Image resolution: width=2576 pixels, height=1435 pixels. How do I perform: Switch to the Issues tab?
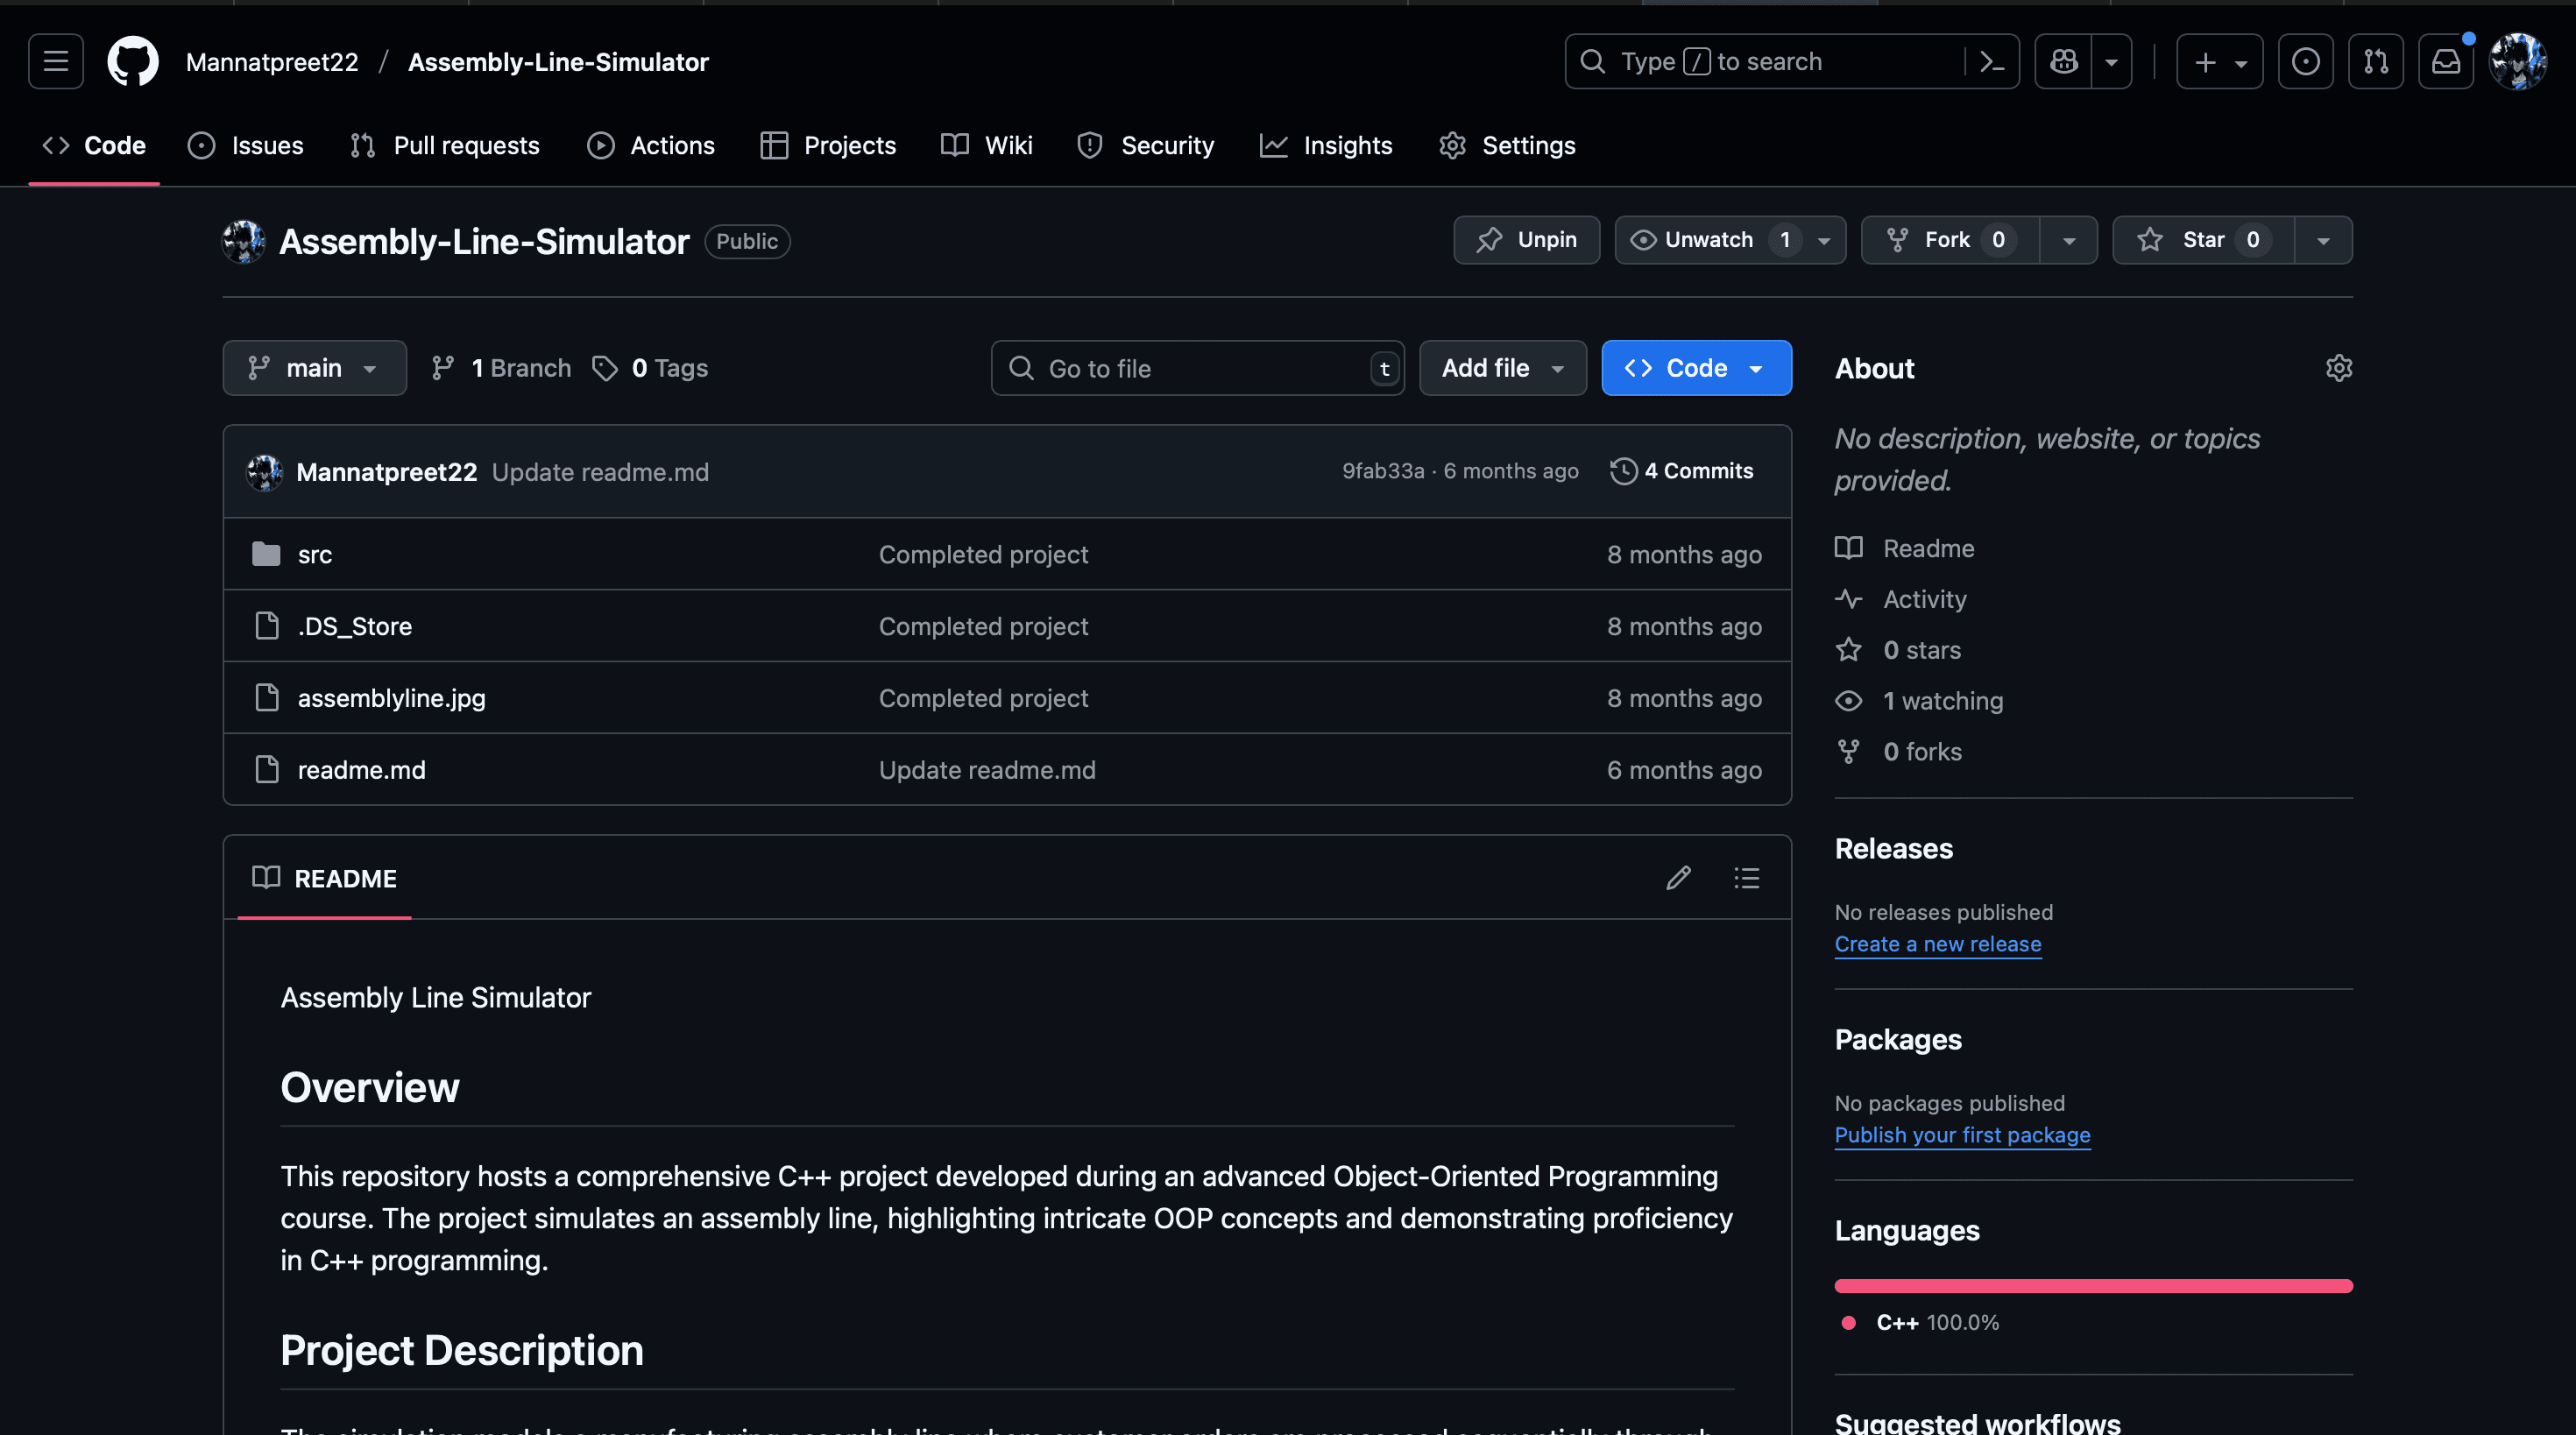point(246,146)
